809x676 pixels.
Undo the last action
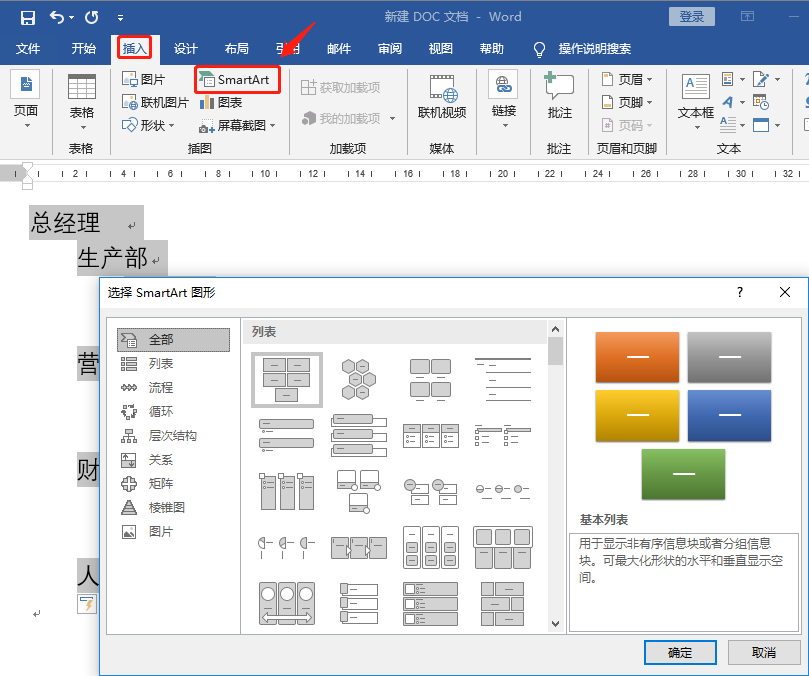pyautogui.click(x=56, y=18)
